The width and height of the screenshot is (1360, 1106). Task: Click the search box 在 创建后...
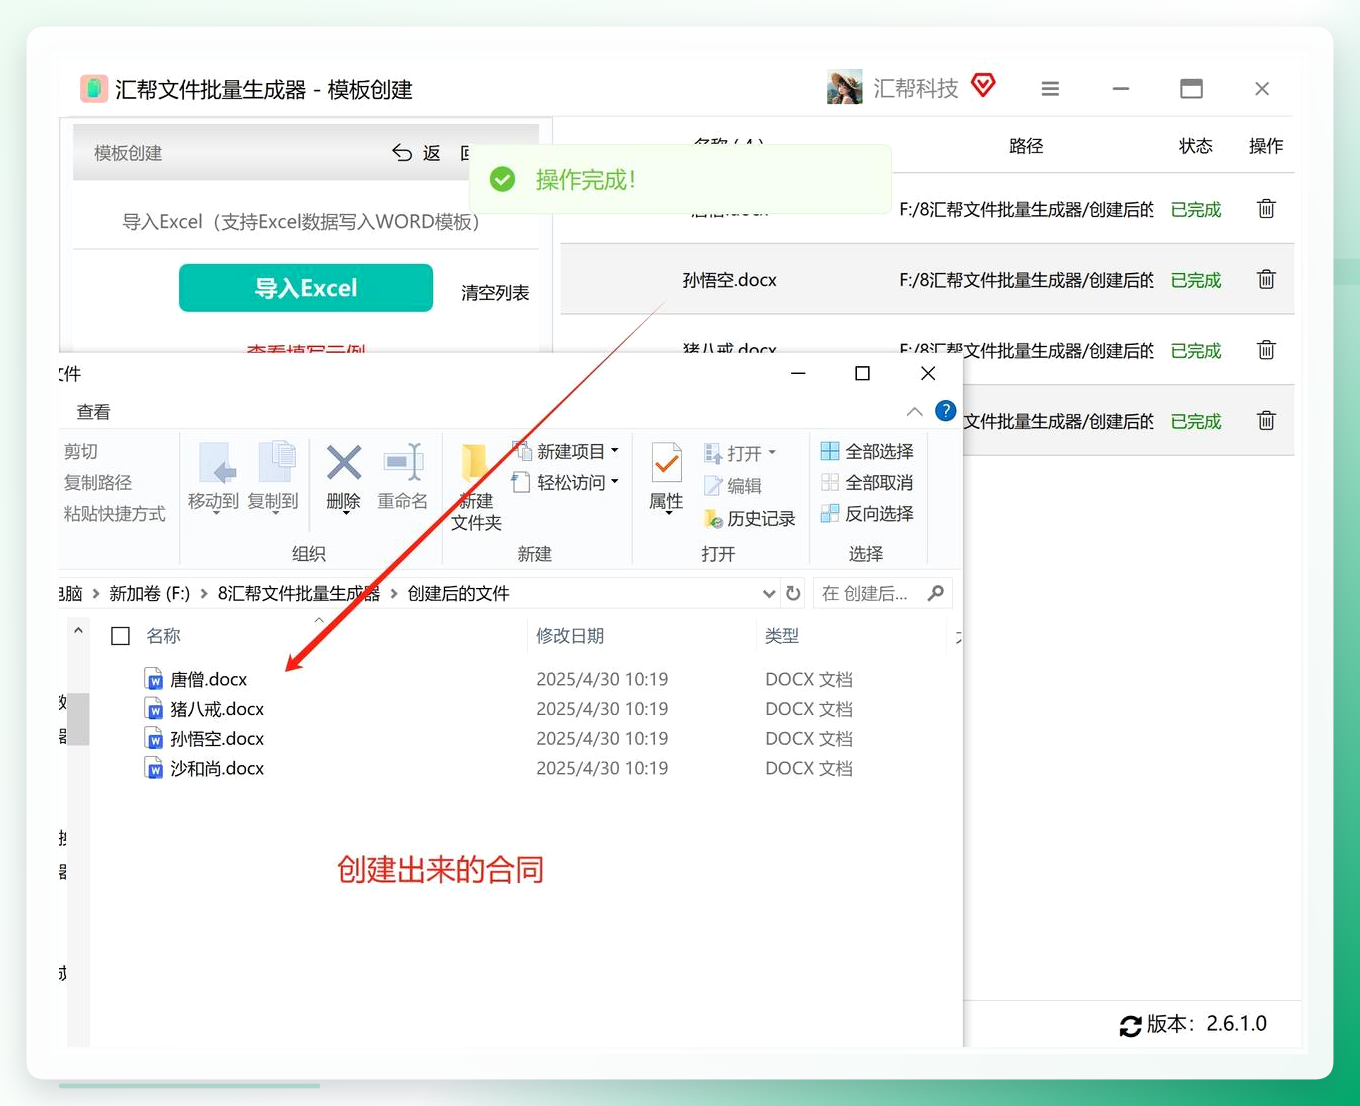click(x=883, y=593)
